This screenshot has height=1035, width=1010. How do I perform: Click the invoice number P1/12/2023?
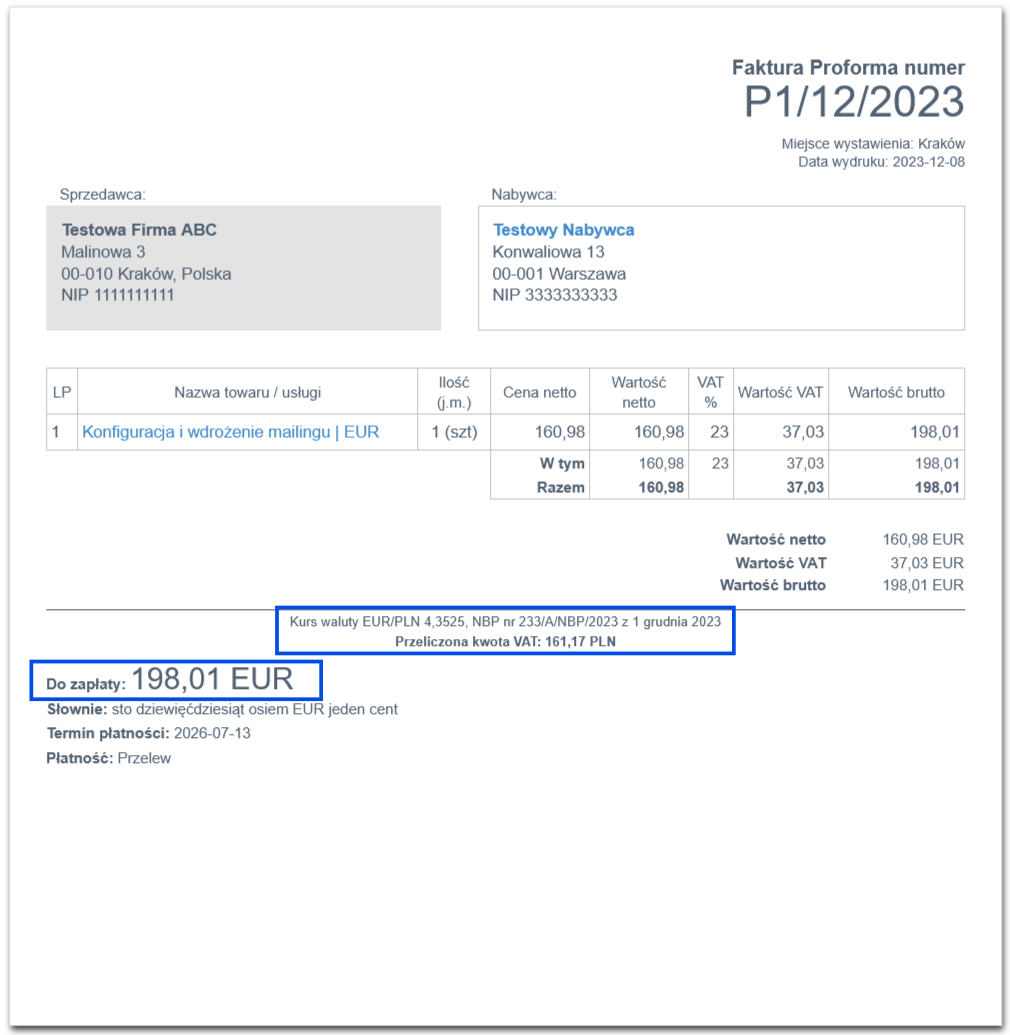click(x=854, y=102)
